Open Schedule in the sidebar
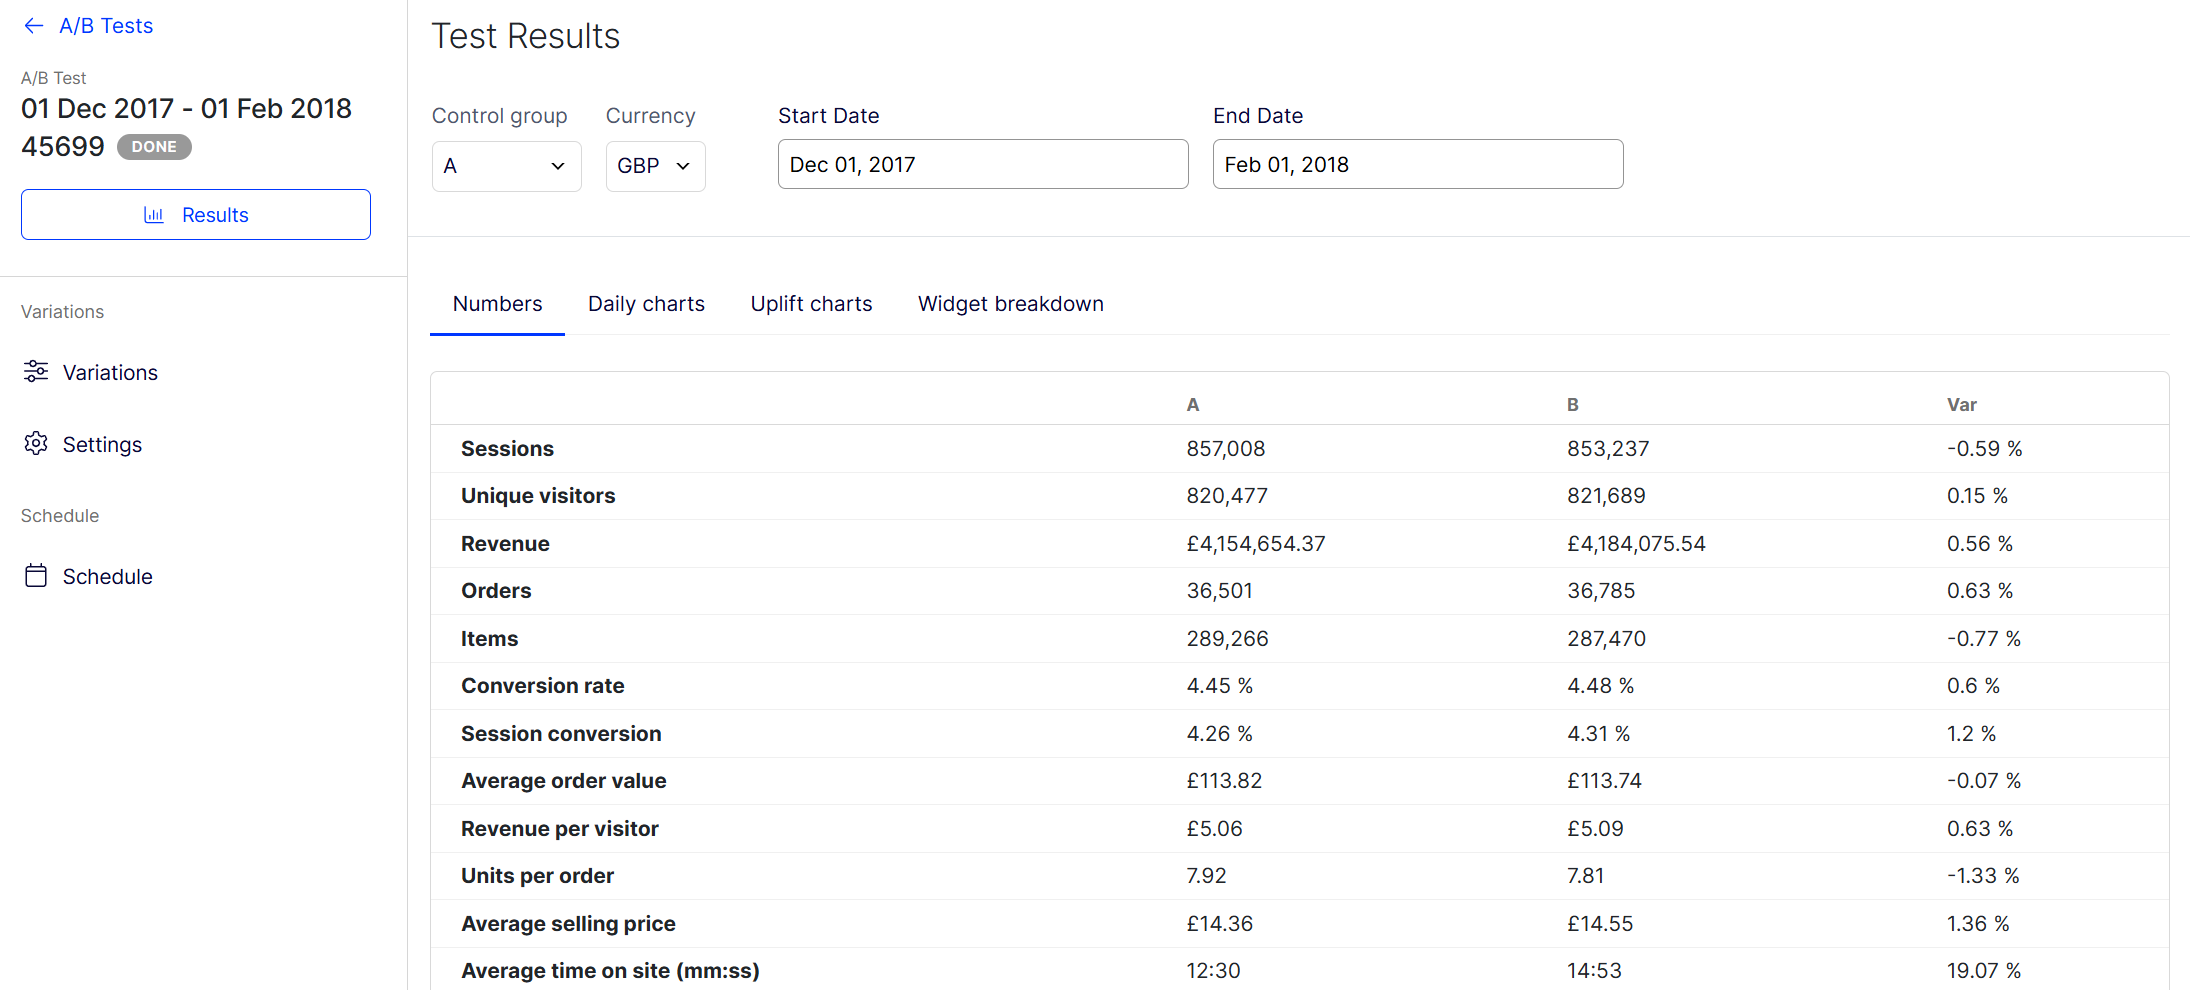The width and height of the screenshot is (2190, 990). [107, 577]
